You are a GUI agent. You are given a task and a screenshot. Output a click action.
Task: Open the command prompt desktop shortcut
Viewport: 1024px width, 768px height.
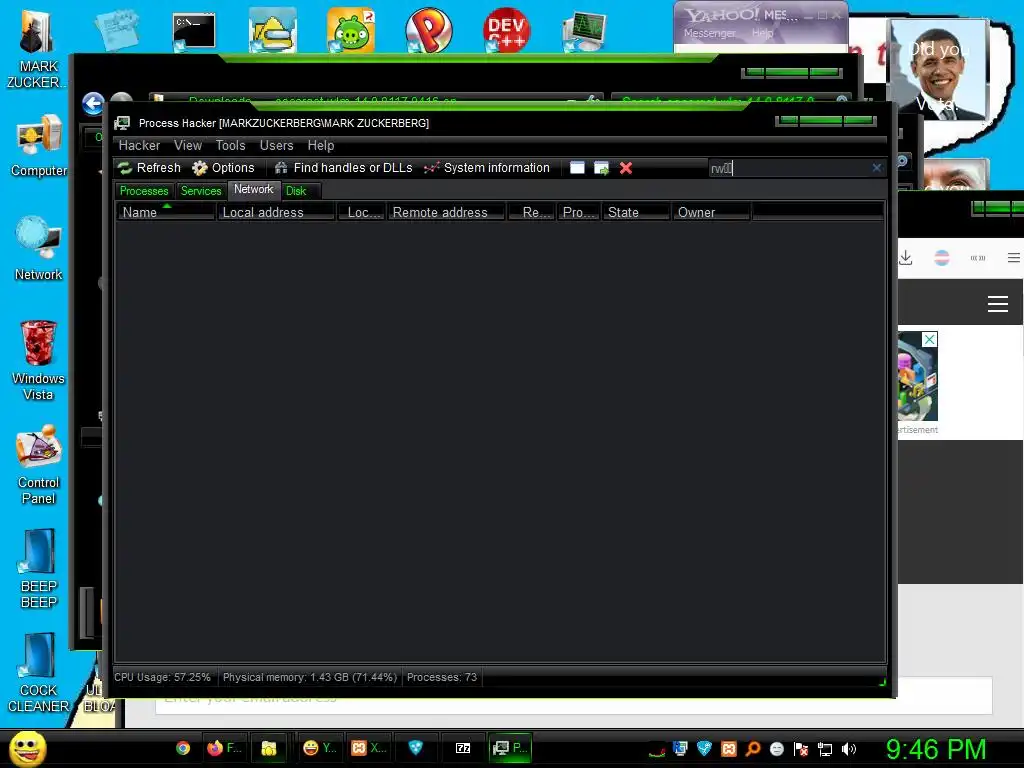tap(194, 31)
